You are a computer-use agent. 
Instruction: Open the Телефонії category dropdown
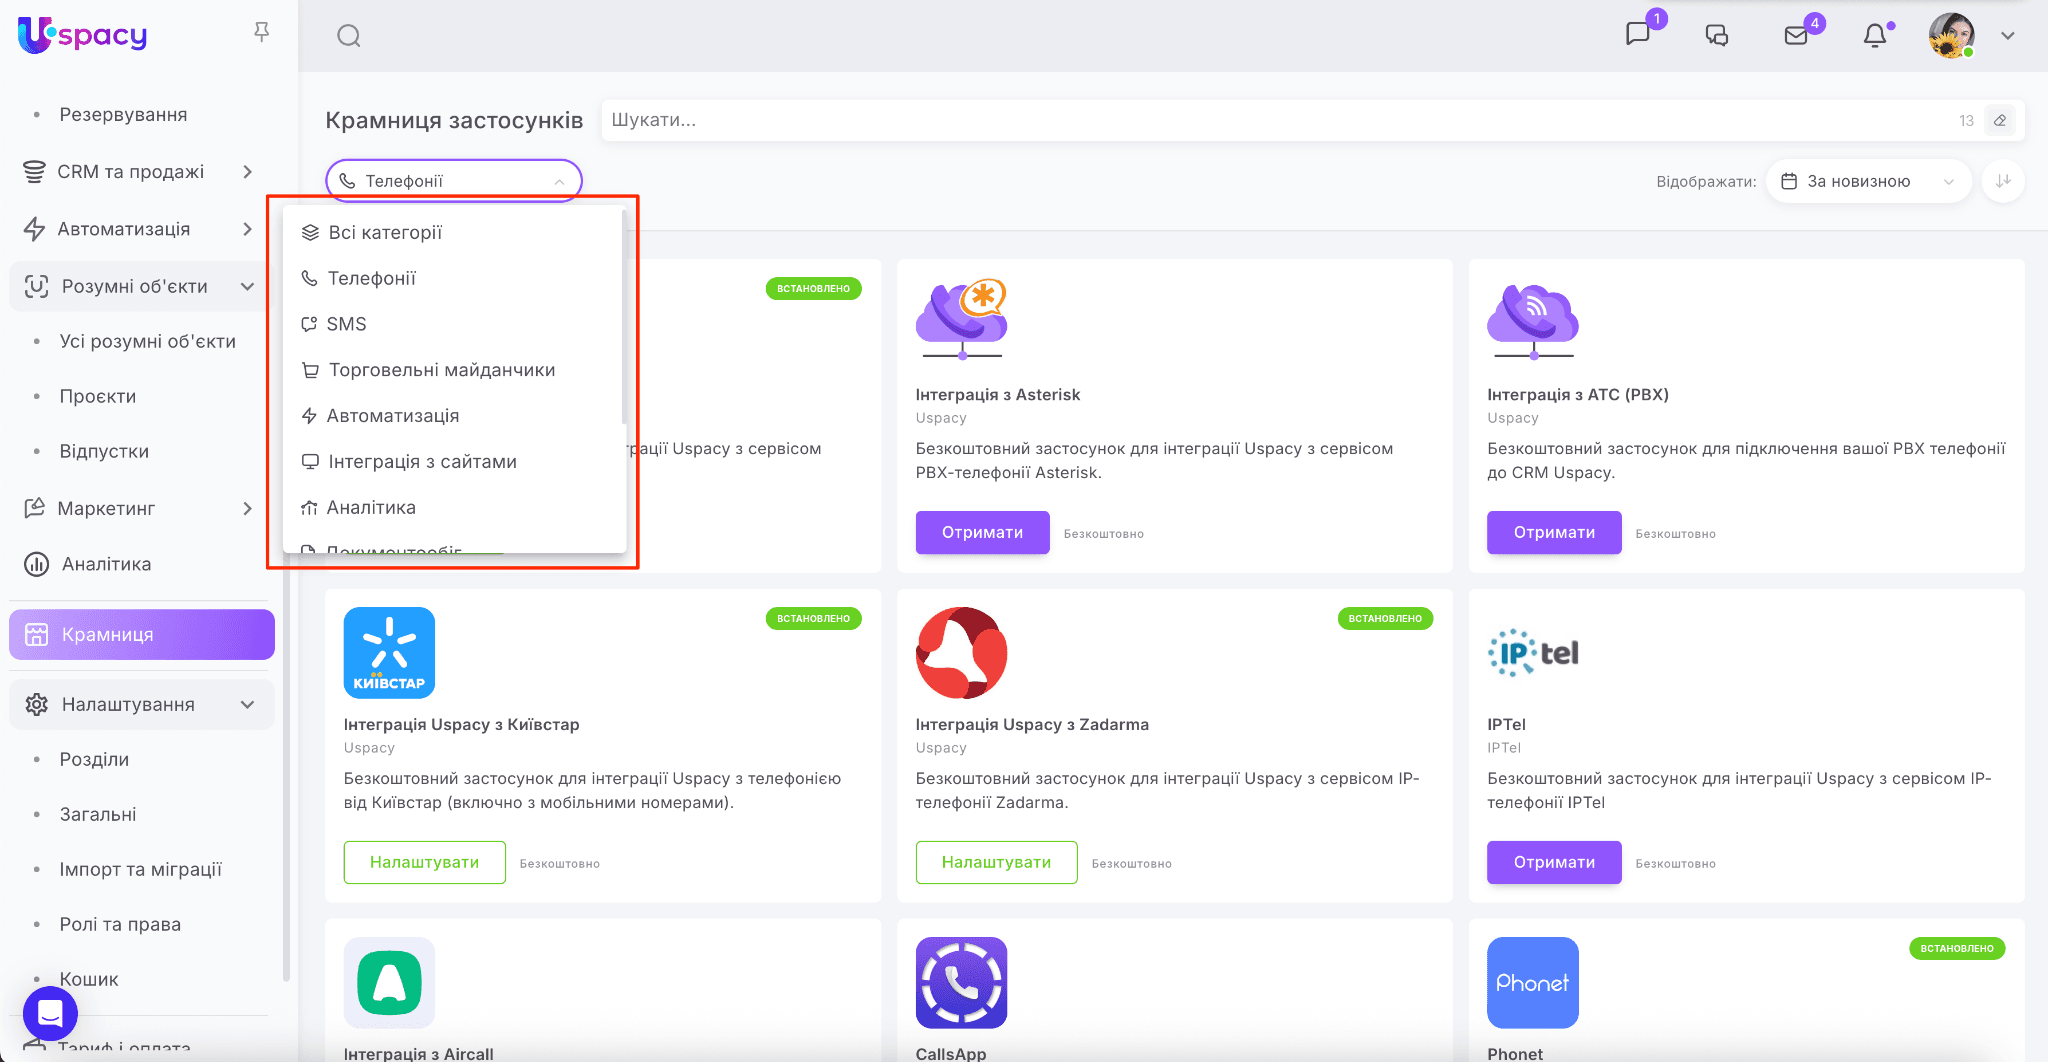pyautogui.click(x=453, y=181)
